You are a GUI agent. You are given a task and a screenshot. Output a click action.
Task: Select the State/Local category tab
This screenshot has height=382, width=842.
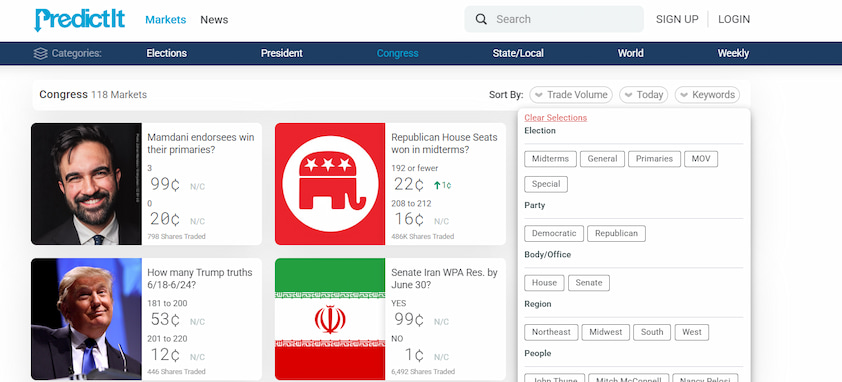click(518, 53)
